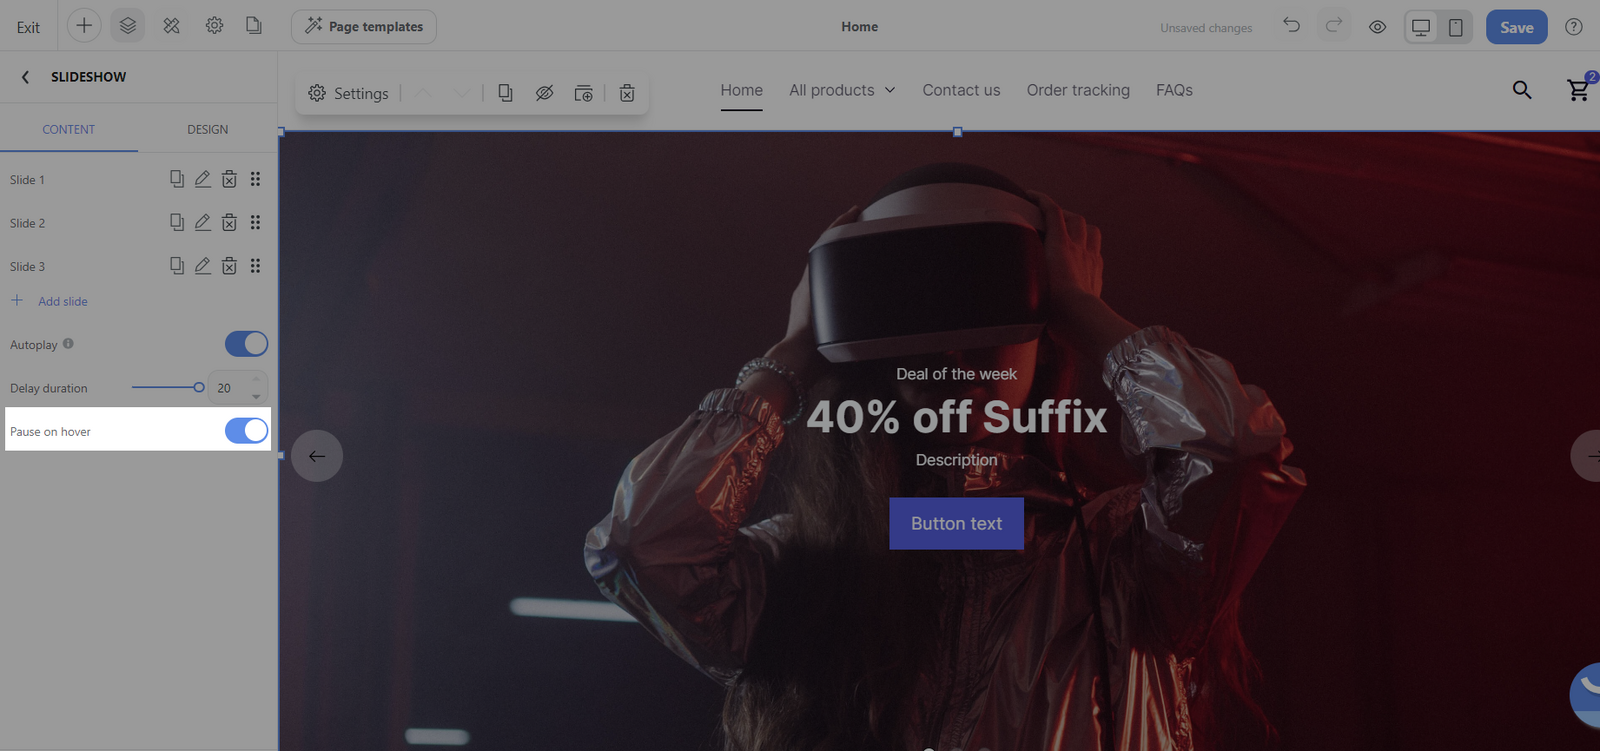Open site settings gear in top bar
The width and height of the screenshot is (1600, 751).
pos(214,26)
